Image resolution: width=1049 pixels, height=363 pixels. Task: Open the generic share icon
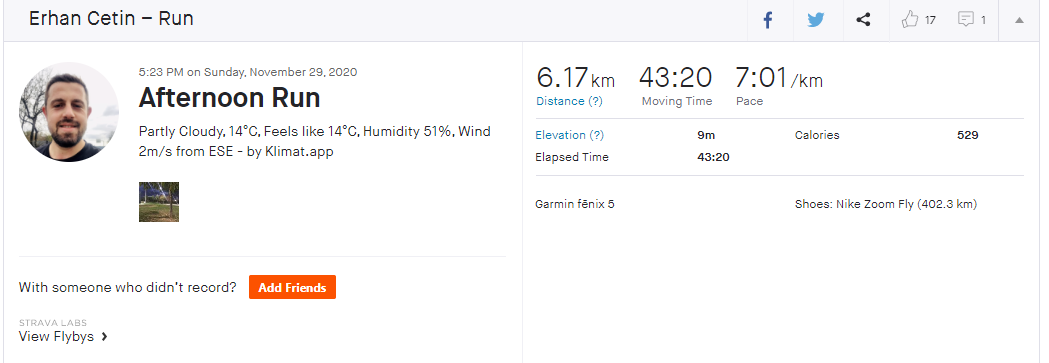coord(863,20)
